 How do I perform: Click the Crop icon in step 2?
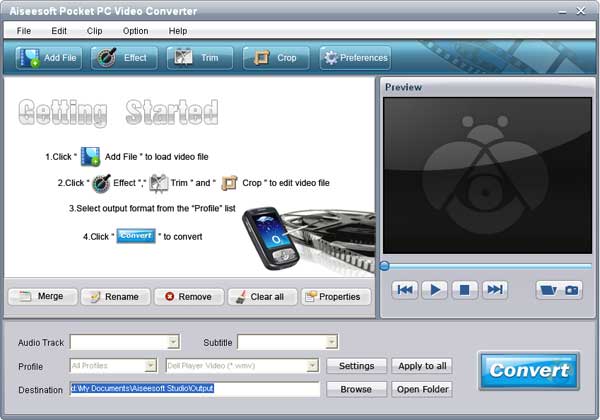229,183
